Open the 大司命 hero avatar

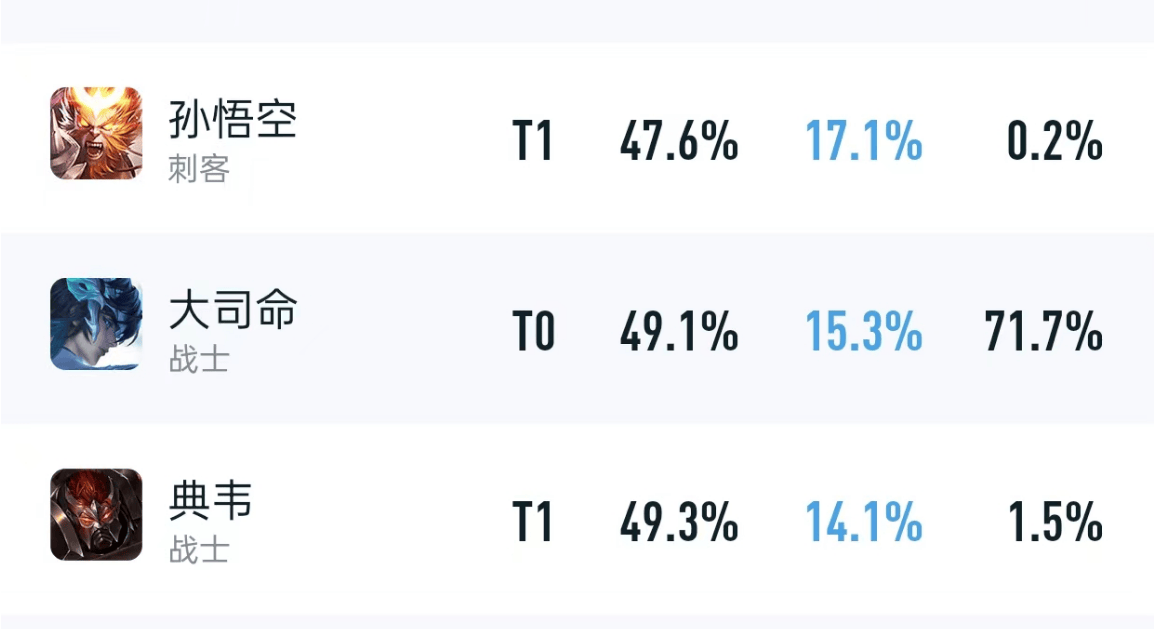click(x=96, y=324)
